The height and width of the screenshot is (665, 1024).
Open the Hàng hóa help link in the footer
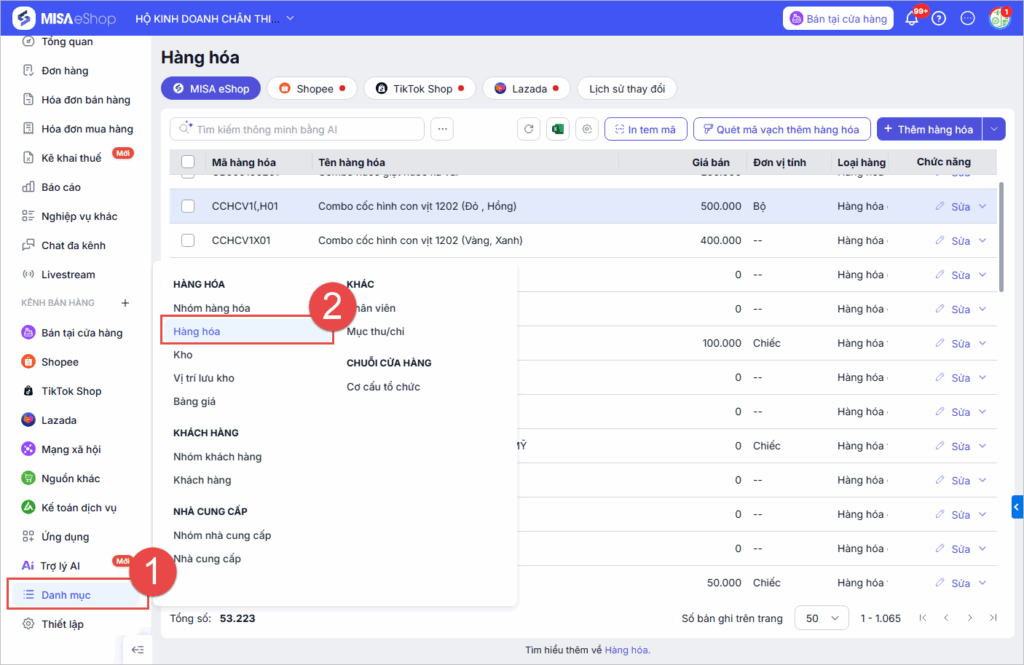coord(626,650)
